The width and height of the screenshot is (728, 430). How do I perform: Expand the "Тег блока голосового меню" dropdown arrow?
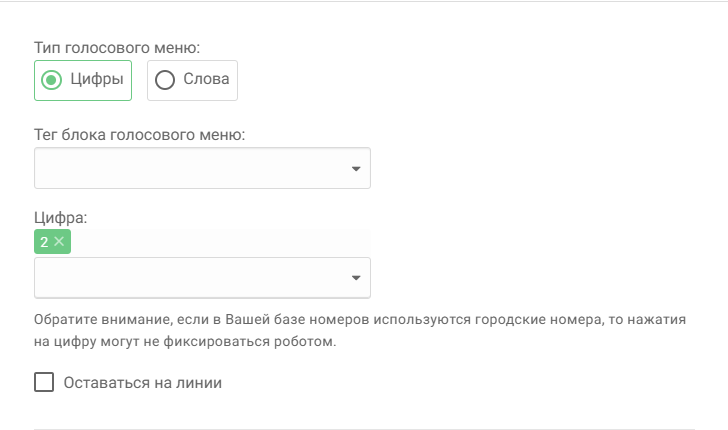356,168
